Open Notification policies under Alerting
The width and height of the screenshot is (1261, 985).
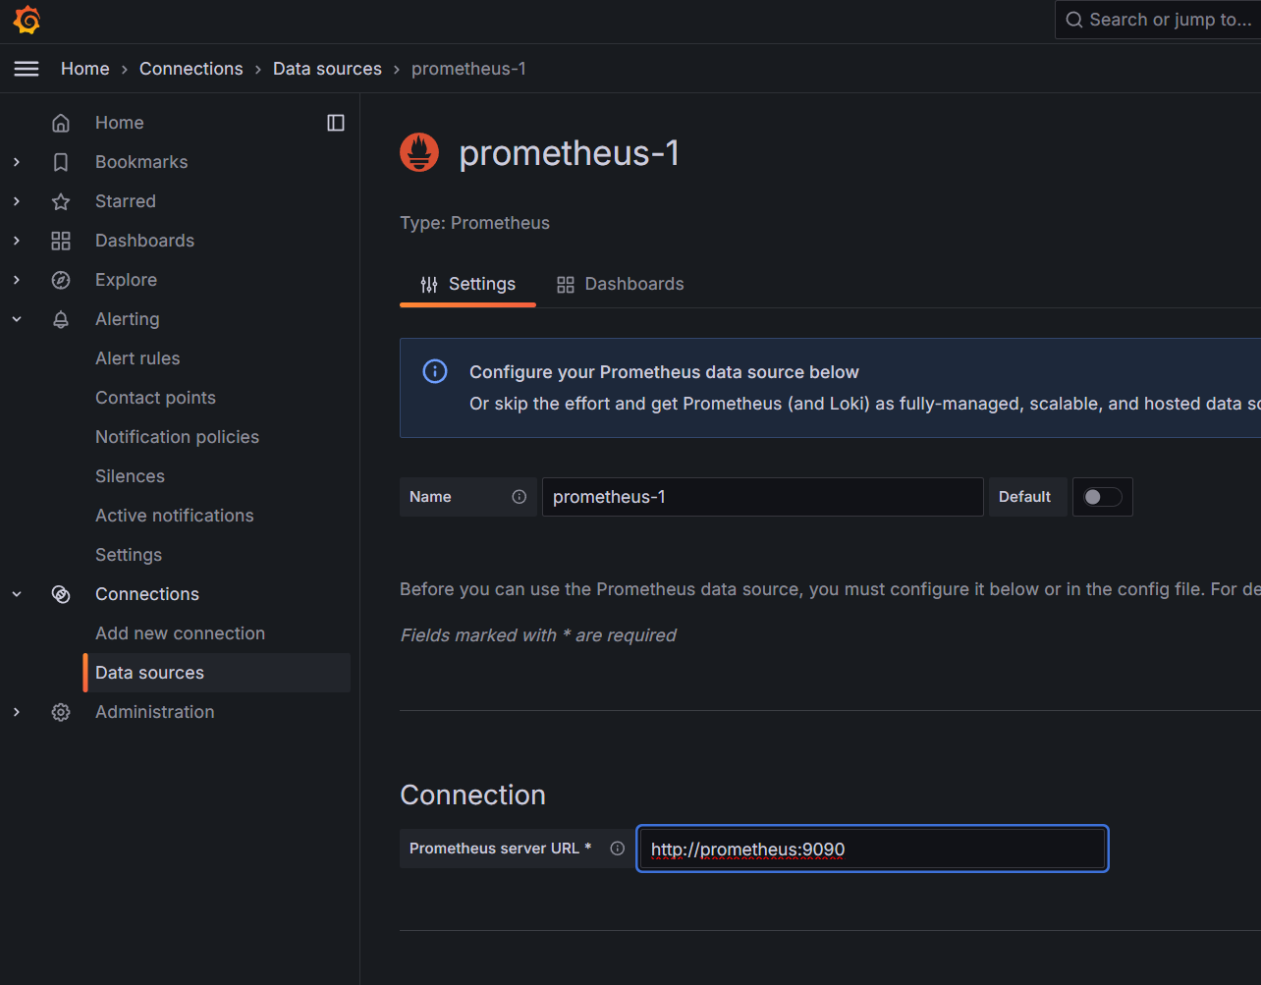click(177, 437)
